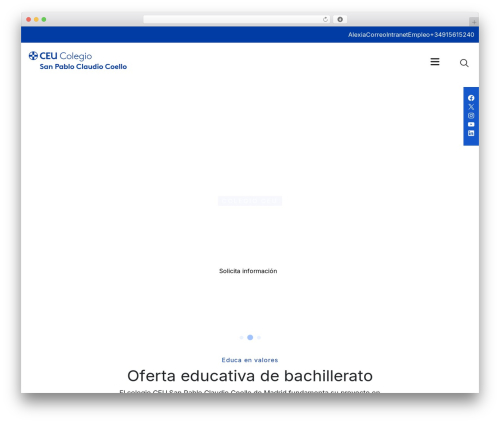Open the X (Twitter) profile icon
The width and height of the screenshot is (500, 423).
pyautogui.click(x=471, y=107)
